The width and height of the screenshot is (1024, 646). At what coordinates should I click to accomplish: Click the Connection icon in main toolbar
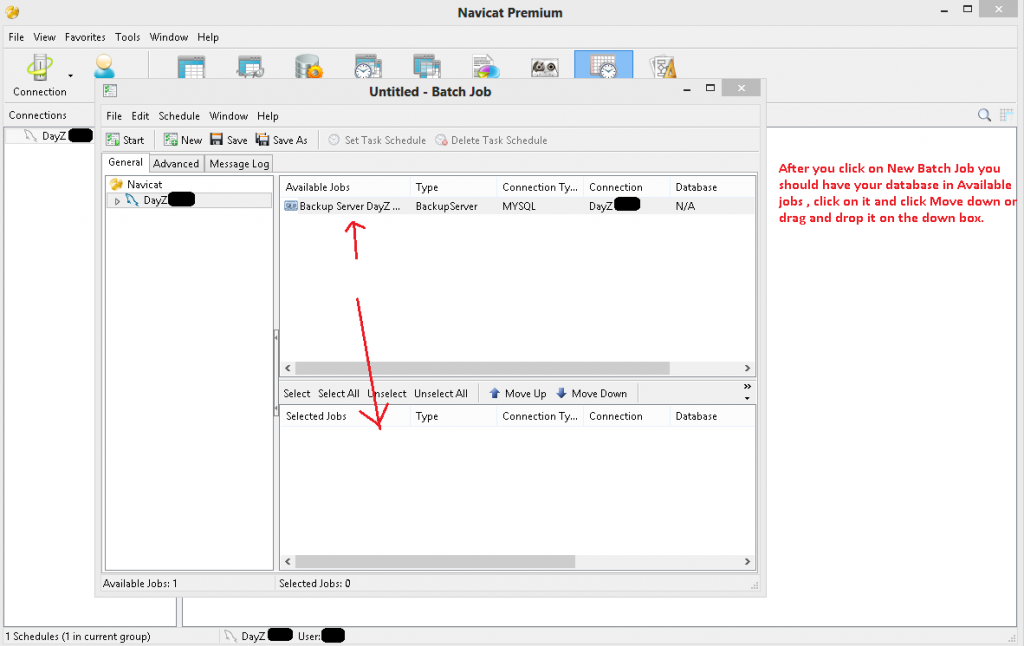pyautogui.click(x=39, y=68)
